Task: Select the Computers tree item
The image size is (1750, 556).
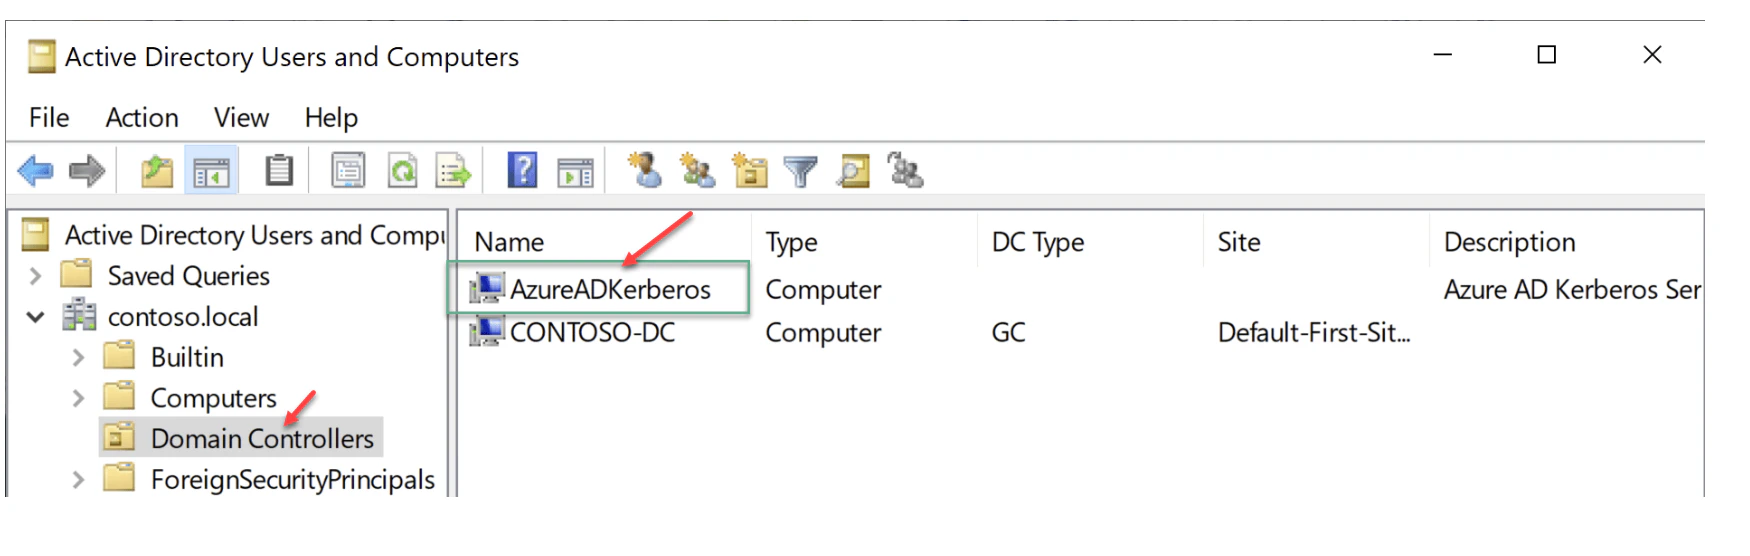Action: point(213,398)
